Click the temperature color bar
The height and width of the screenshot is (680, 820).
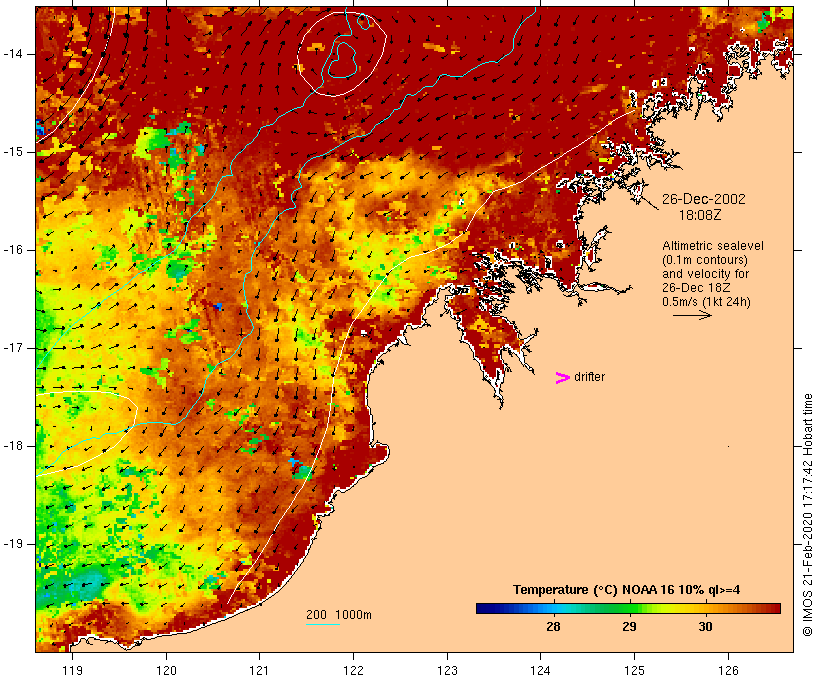click(628, 608)
